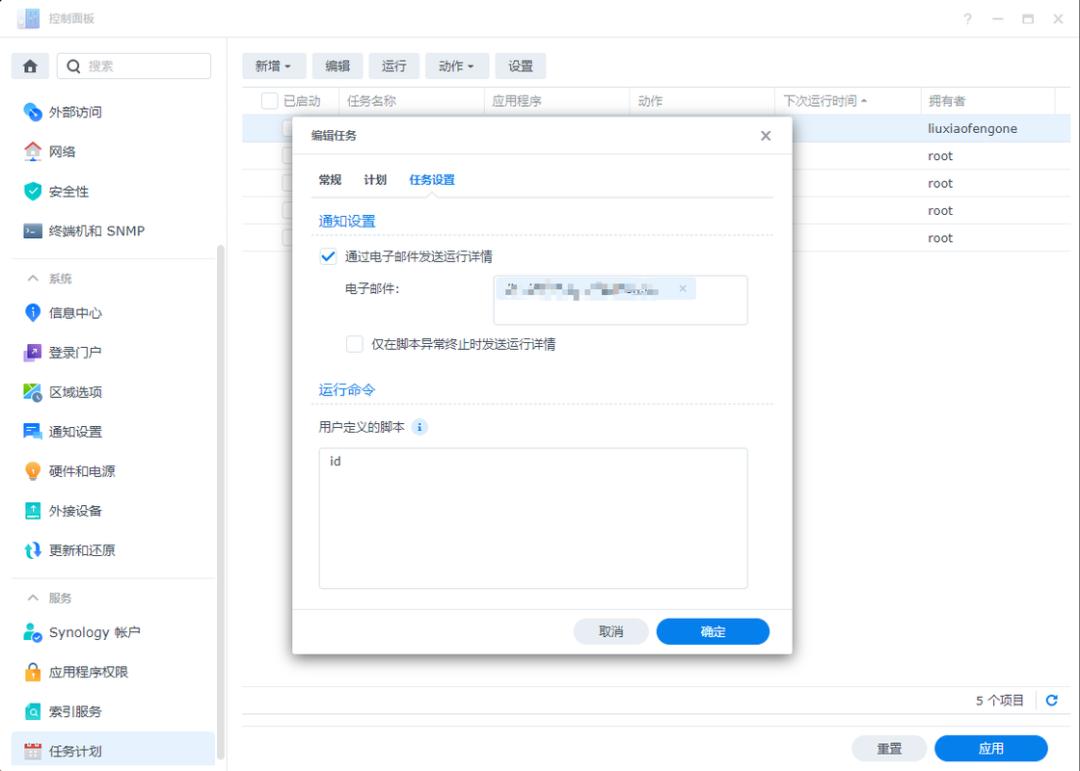Click the search magnifier icon
This screenshot has height=771, width=1080.
click(x=74, y=66)
